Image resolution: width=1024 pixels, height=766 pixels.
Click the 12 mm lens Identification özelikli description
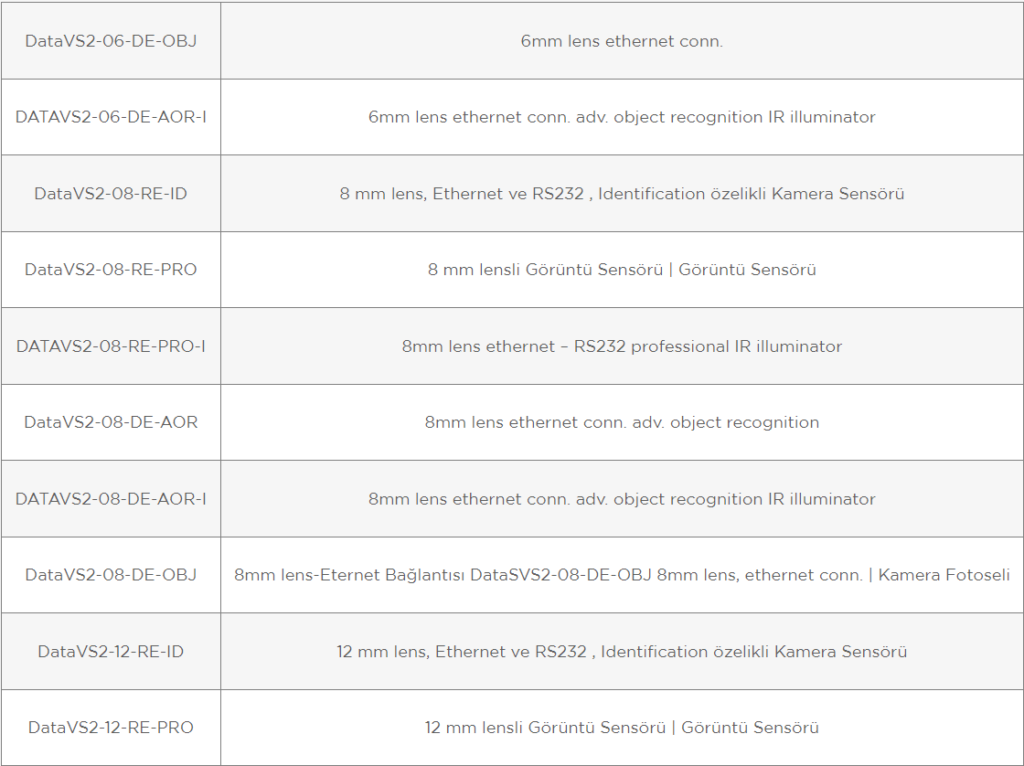pos(622,652)
